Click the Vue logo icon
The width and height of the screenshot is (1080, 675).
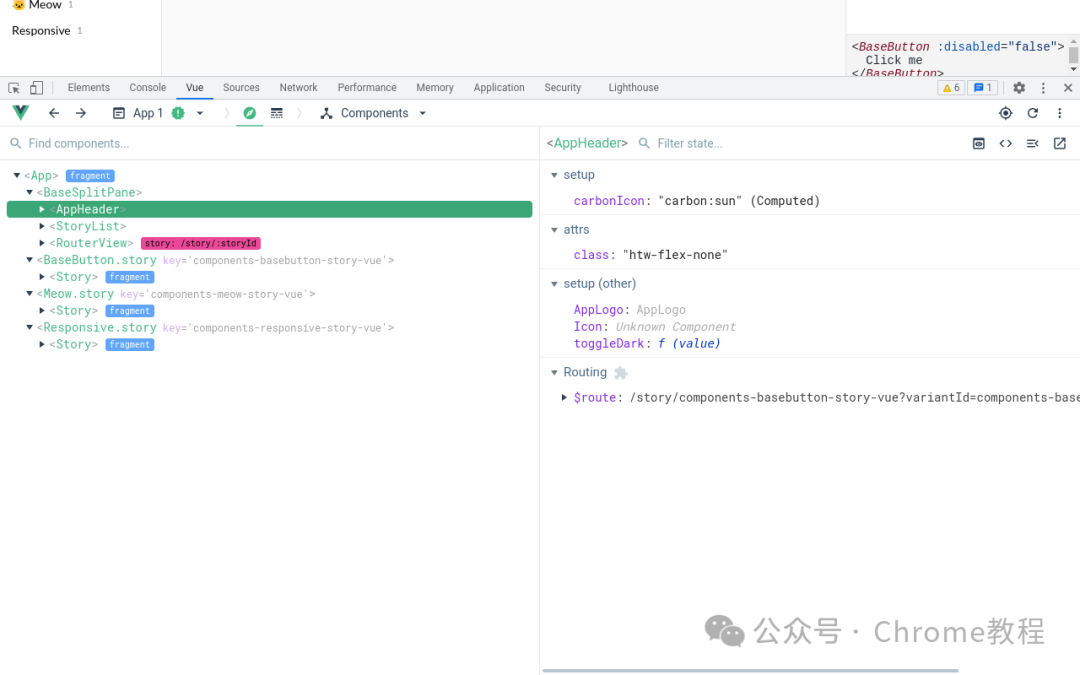21,112
